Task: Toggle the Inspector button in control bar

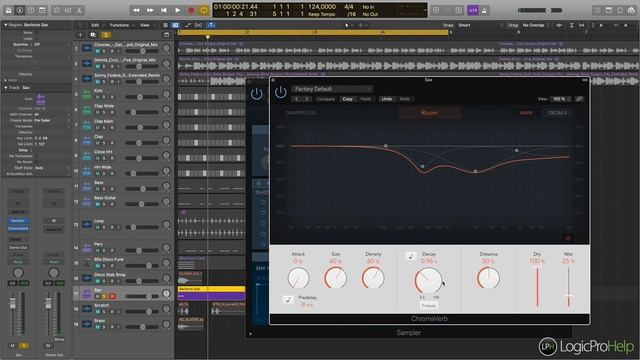Action: click(x=20, y=10)
